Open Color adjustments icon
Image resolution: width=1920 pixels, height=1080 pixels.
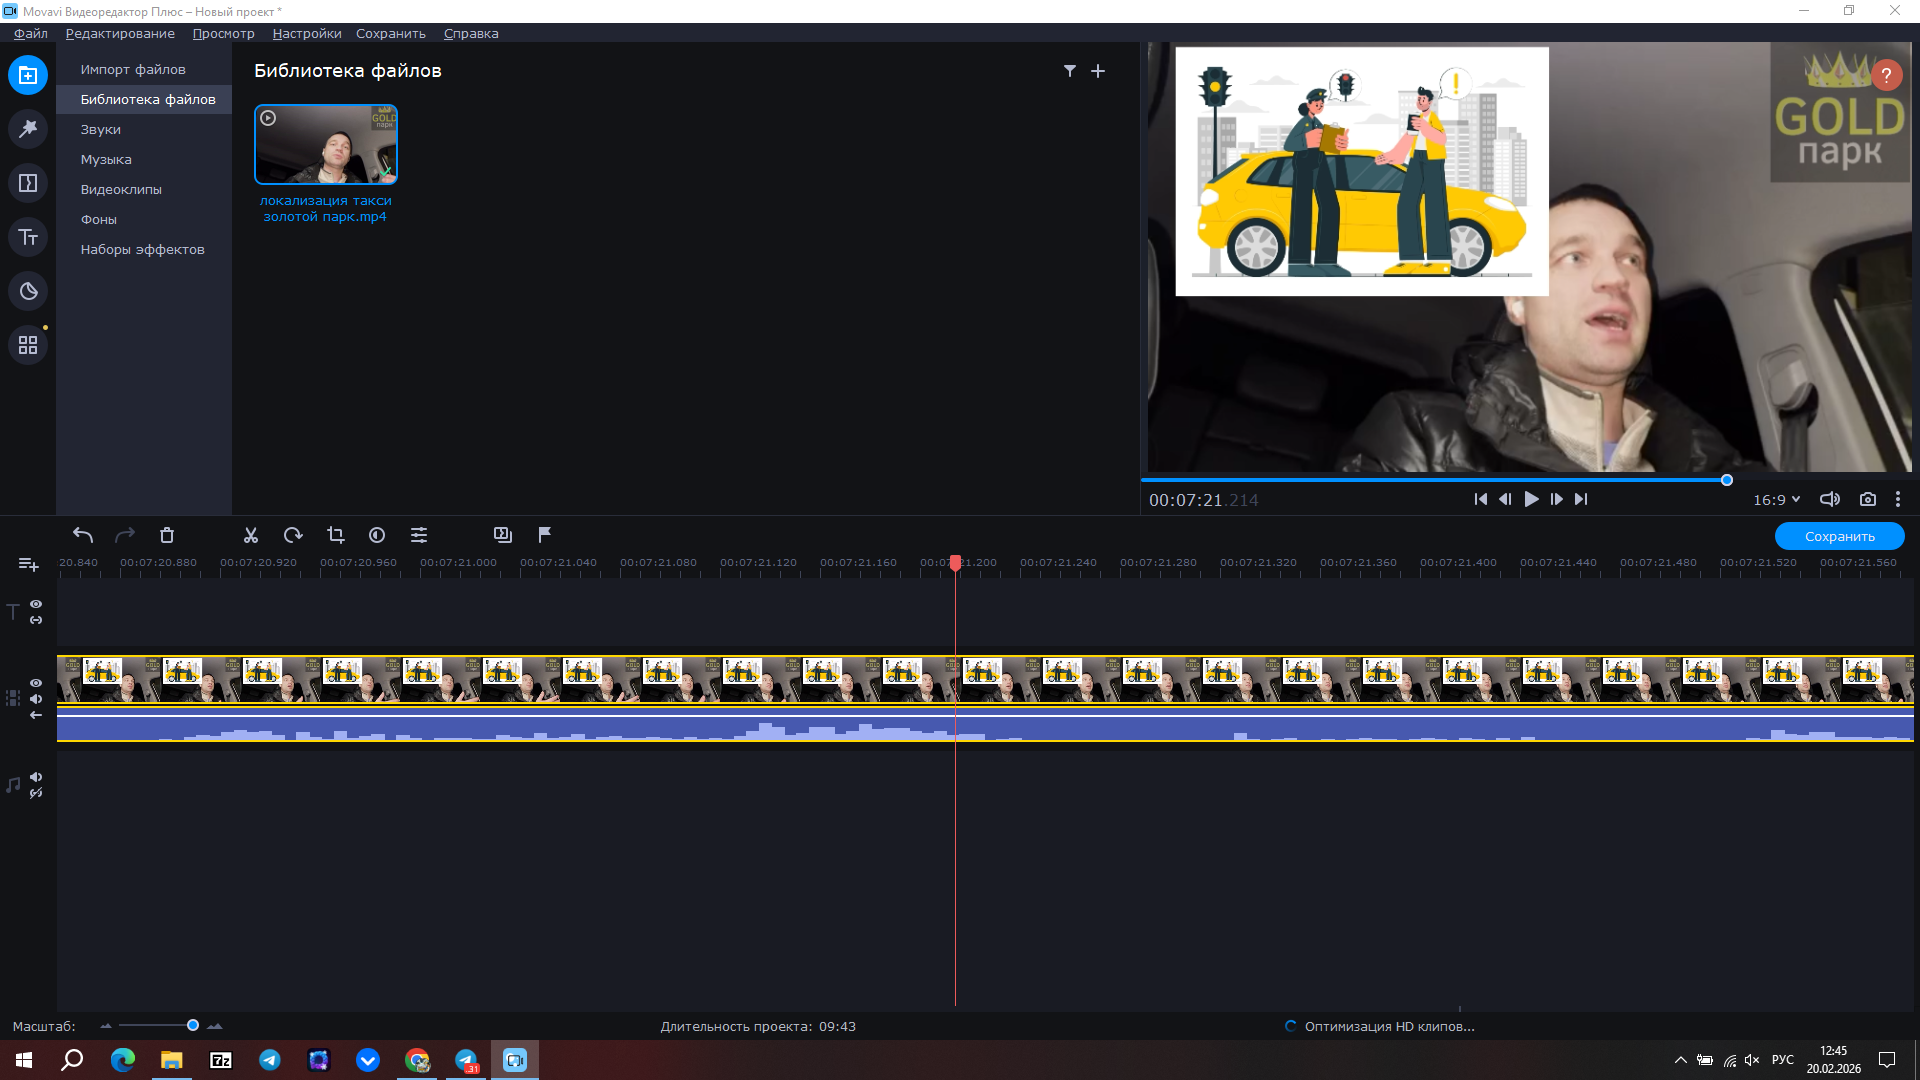pos(377,536)
